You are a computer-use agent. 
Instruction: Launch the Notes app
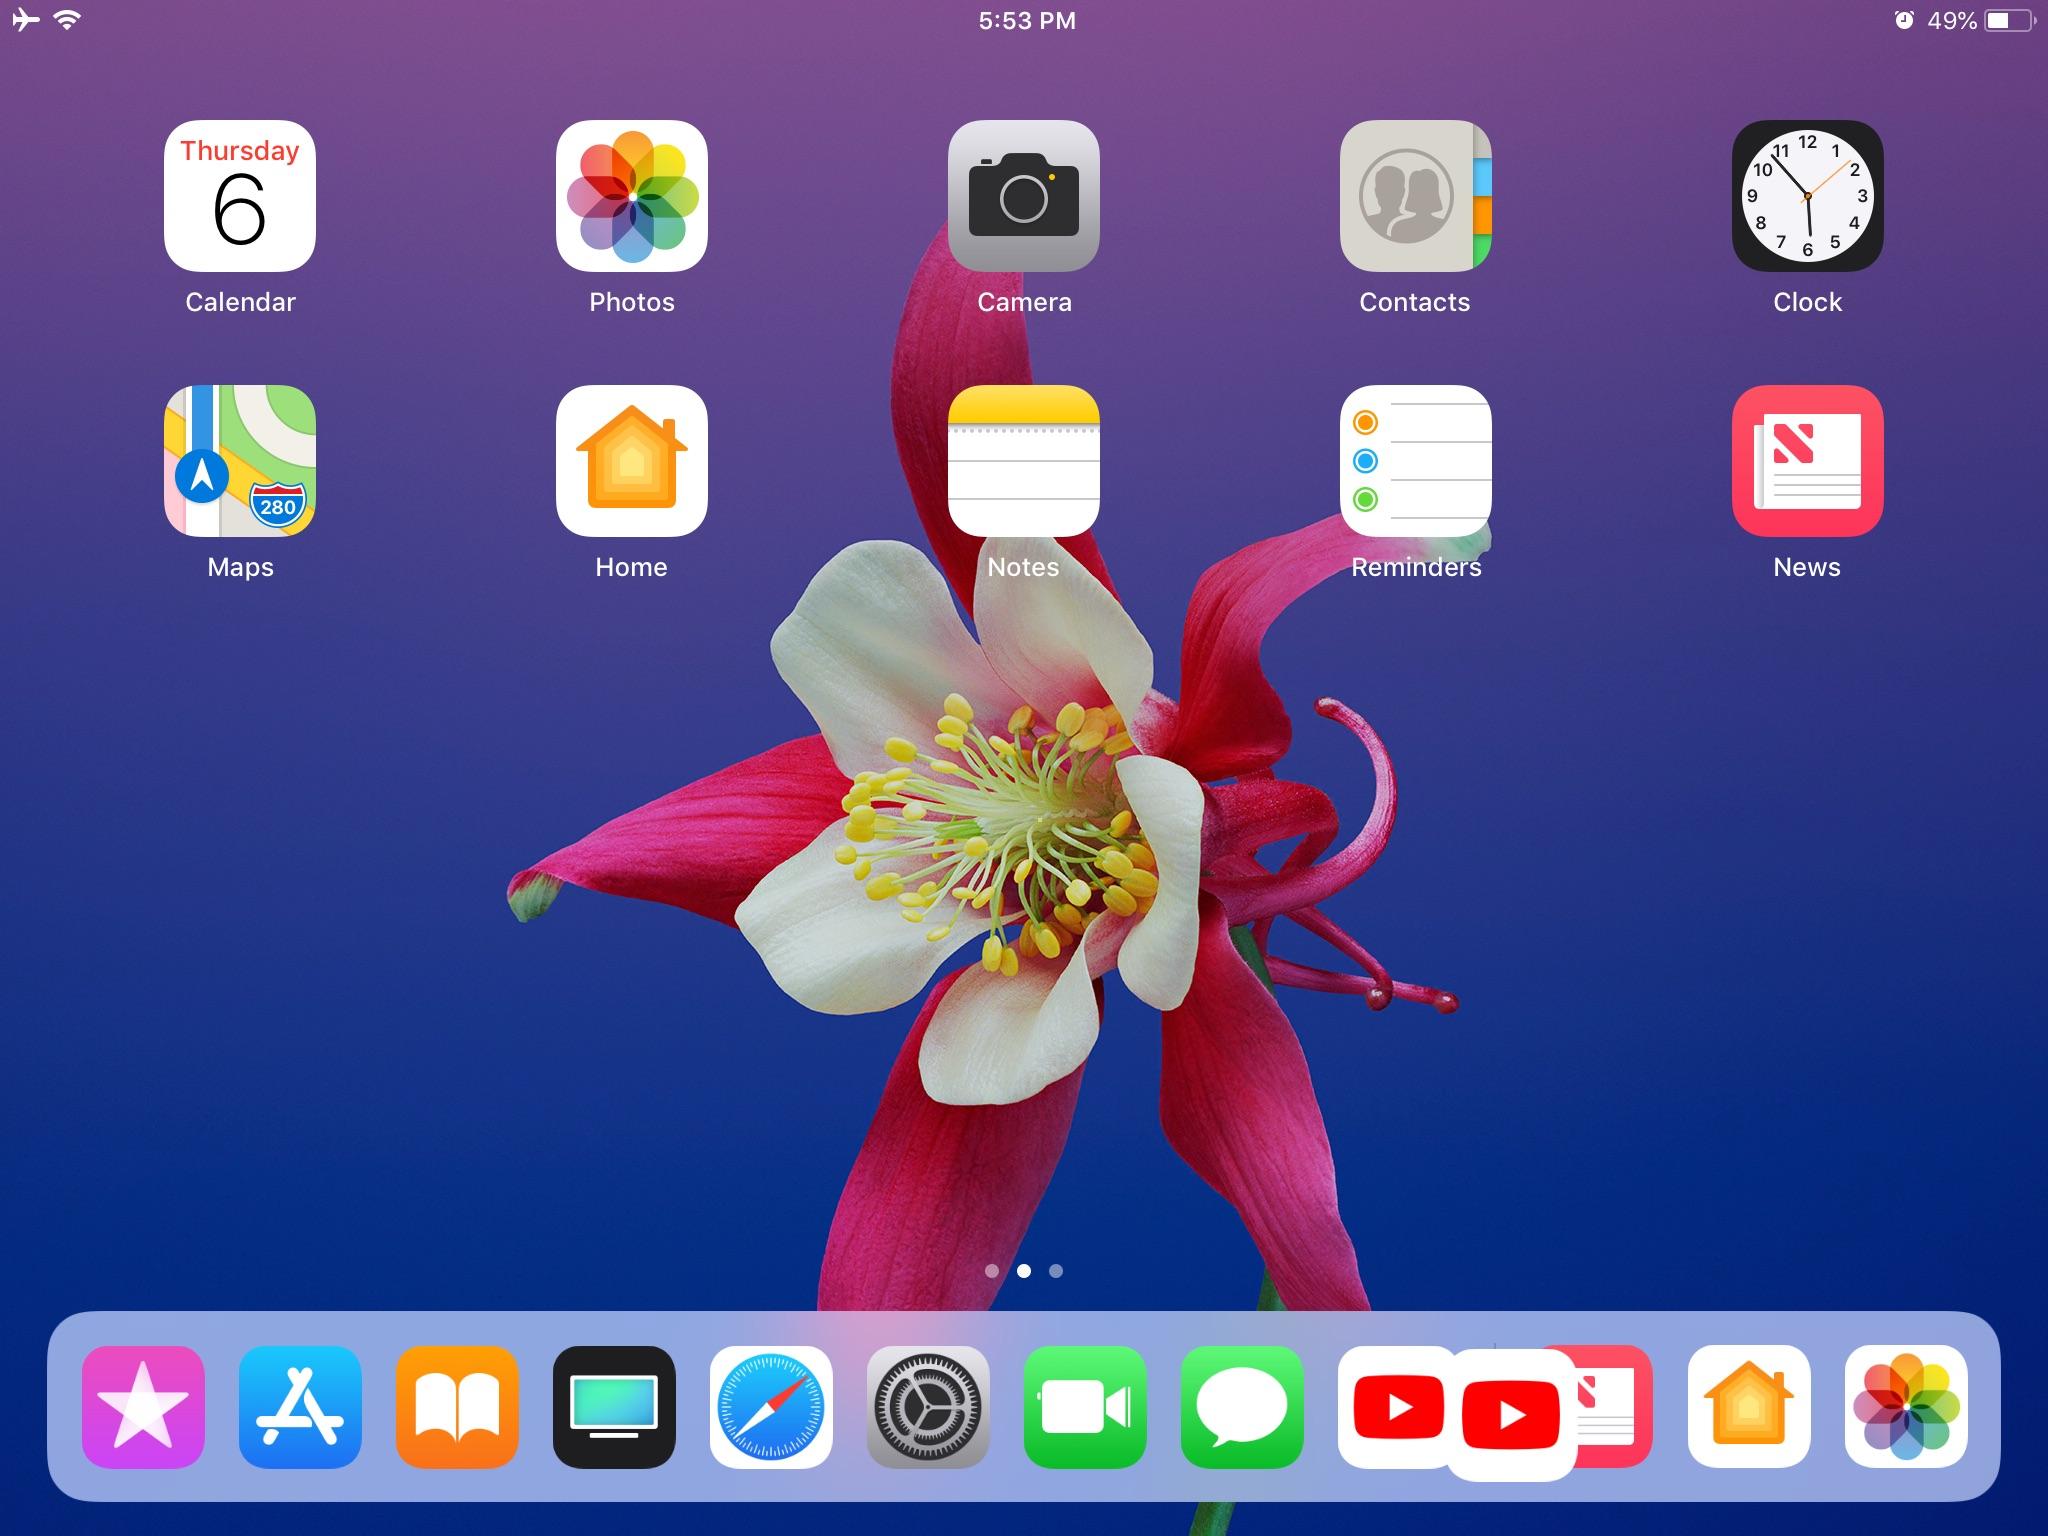tap(1023, 463)
